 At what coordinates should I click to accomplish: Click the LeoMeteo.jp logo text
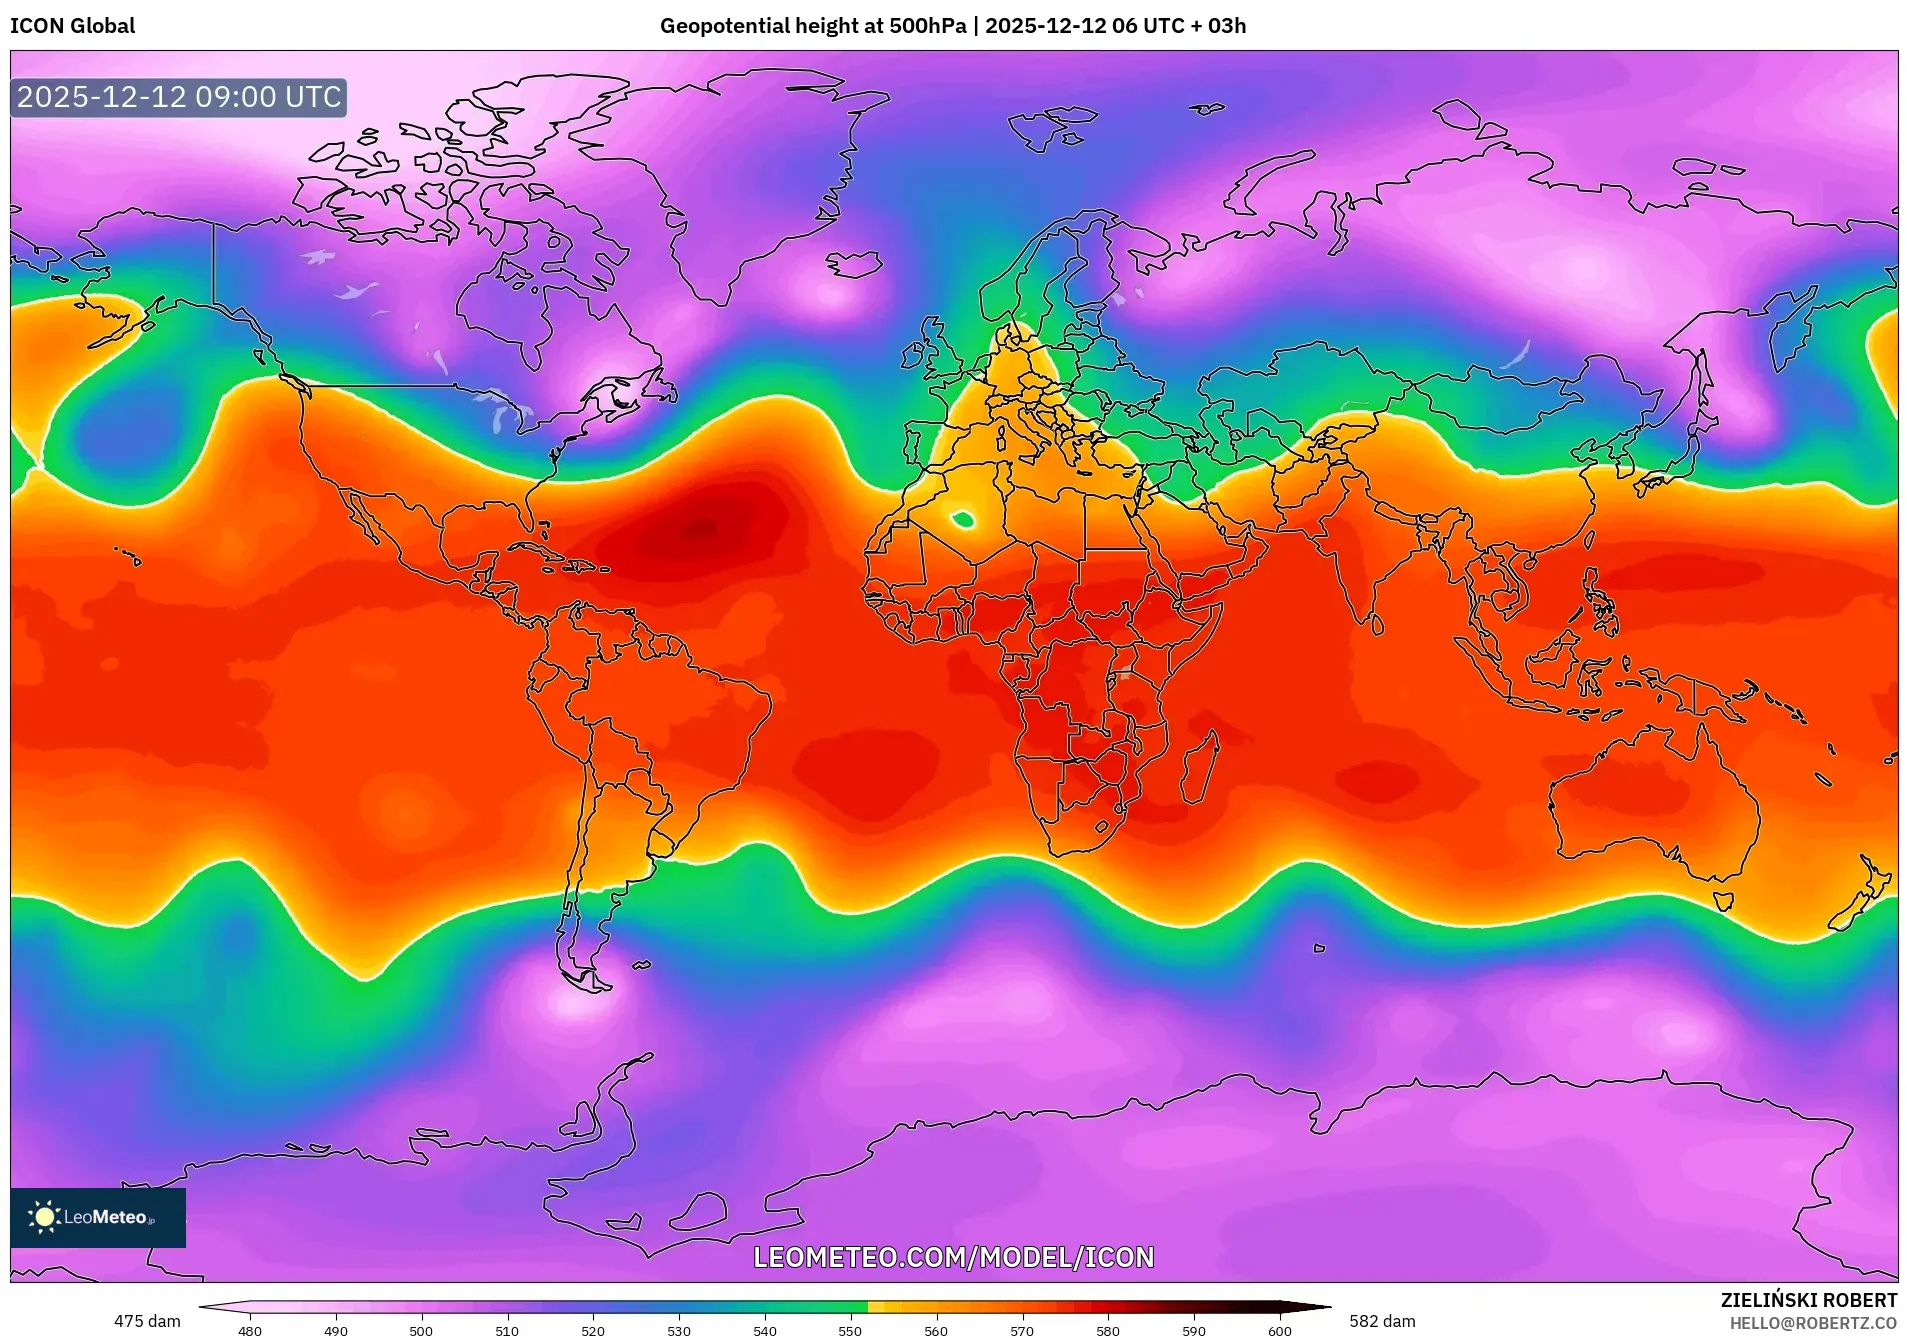click(110, 1216)
